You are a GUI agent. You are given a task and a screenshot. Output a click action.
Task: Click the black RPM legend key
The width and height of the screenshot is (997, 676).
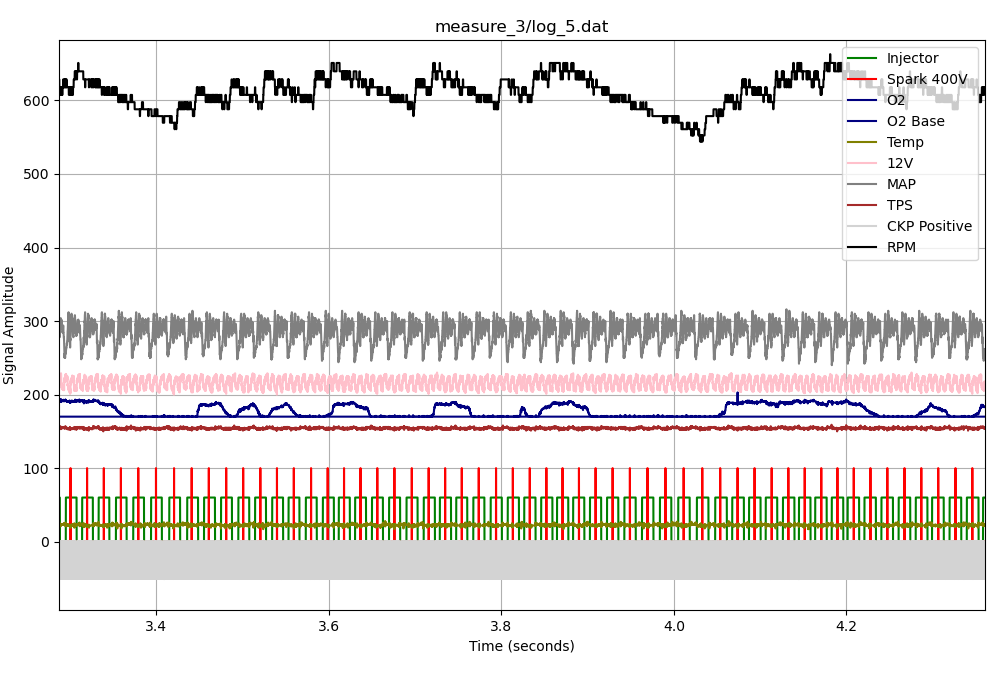[863, 247]
